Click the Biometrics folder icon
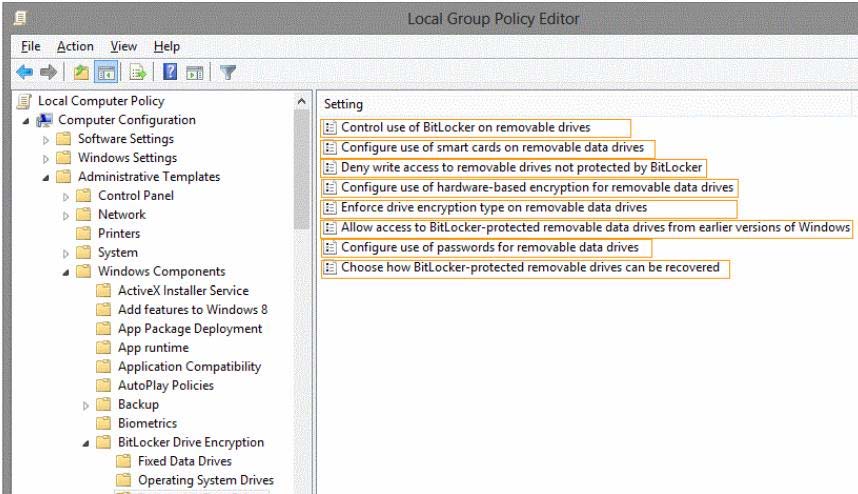858x494 pixels. 103,423
